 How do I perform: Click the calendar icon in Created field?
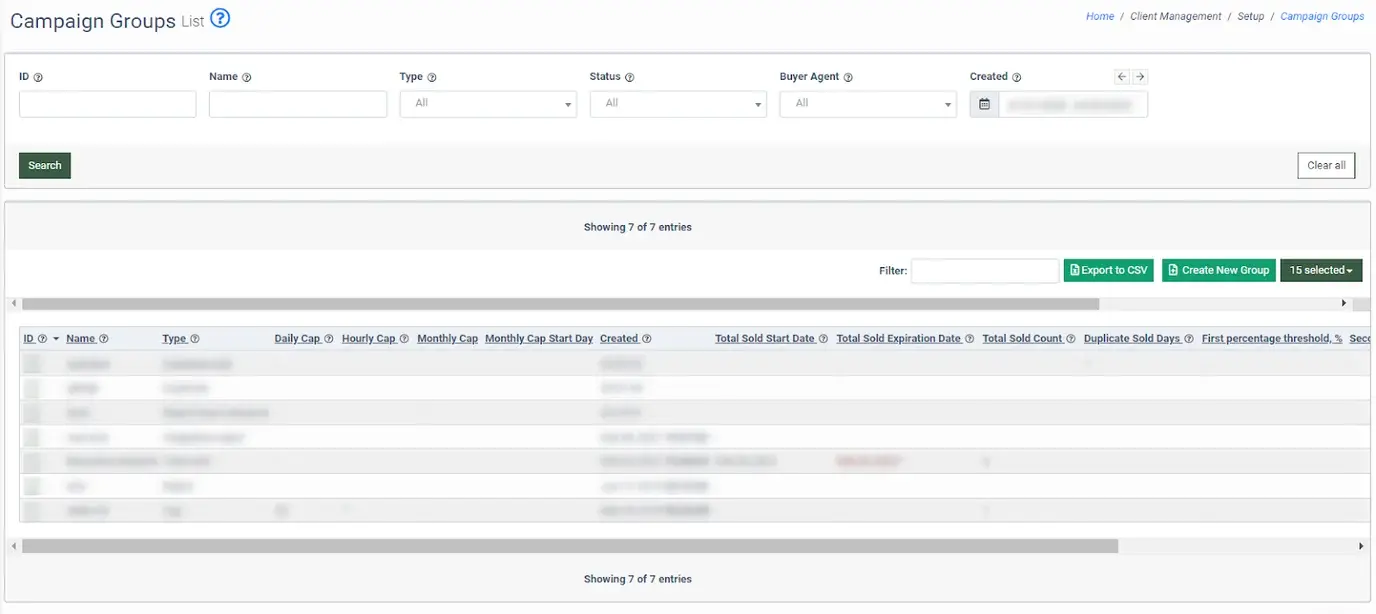[x=984, y=104]
